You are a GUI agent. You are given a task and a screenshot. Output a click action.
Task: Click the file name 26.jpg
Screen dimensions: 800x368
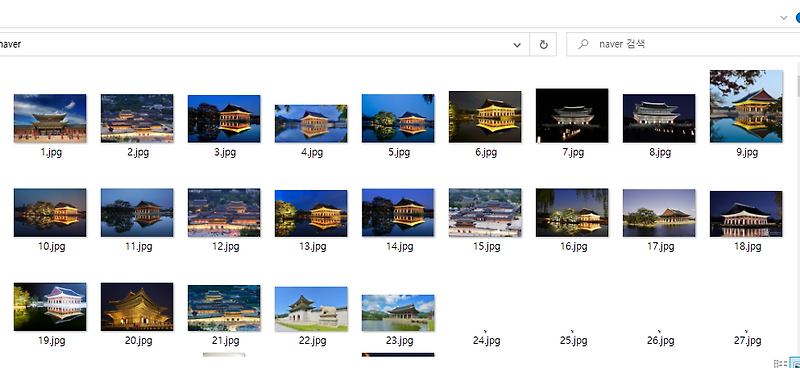tap(660, 340)
